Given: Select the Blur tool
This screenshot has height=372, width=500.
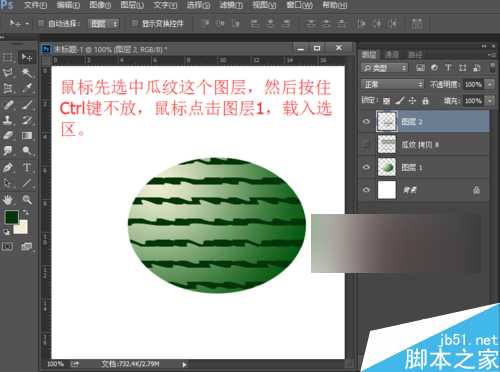Looking at the screenshot, I should (8, 151).
